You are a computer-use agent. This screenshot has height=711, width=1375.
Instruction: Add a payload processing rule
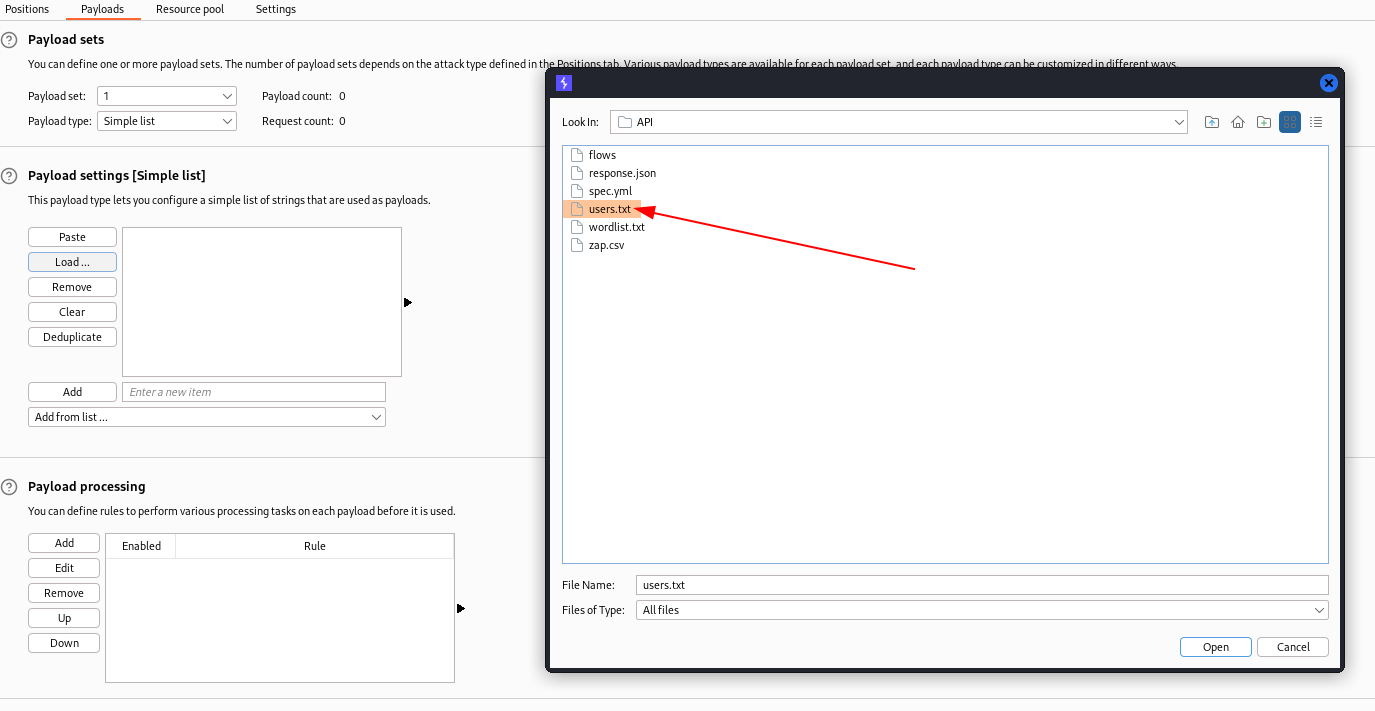(64, 543)
